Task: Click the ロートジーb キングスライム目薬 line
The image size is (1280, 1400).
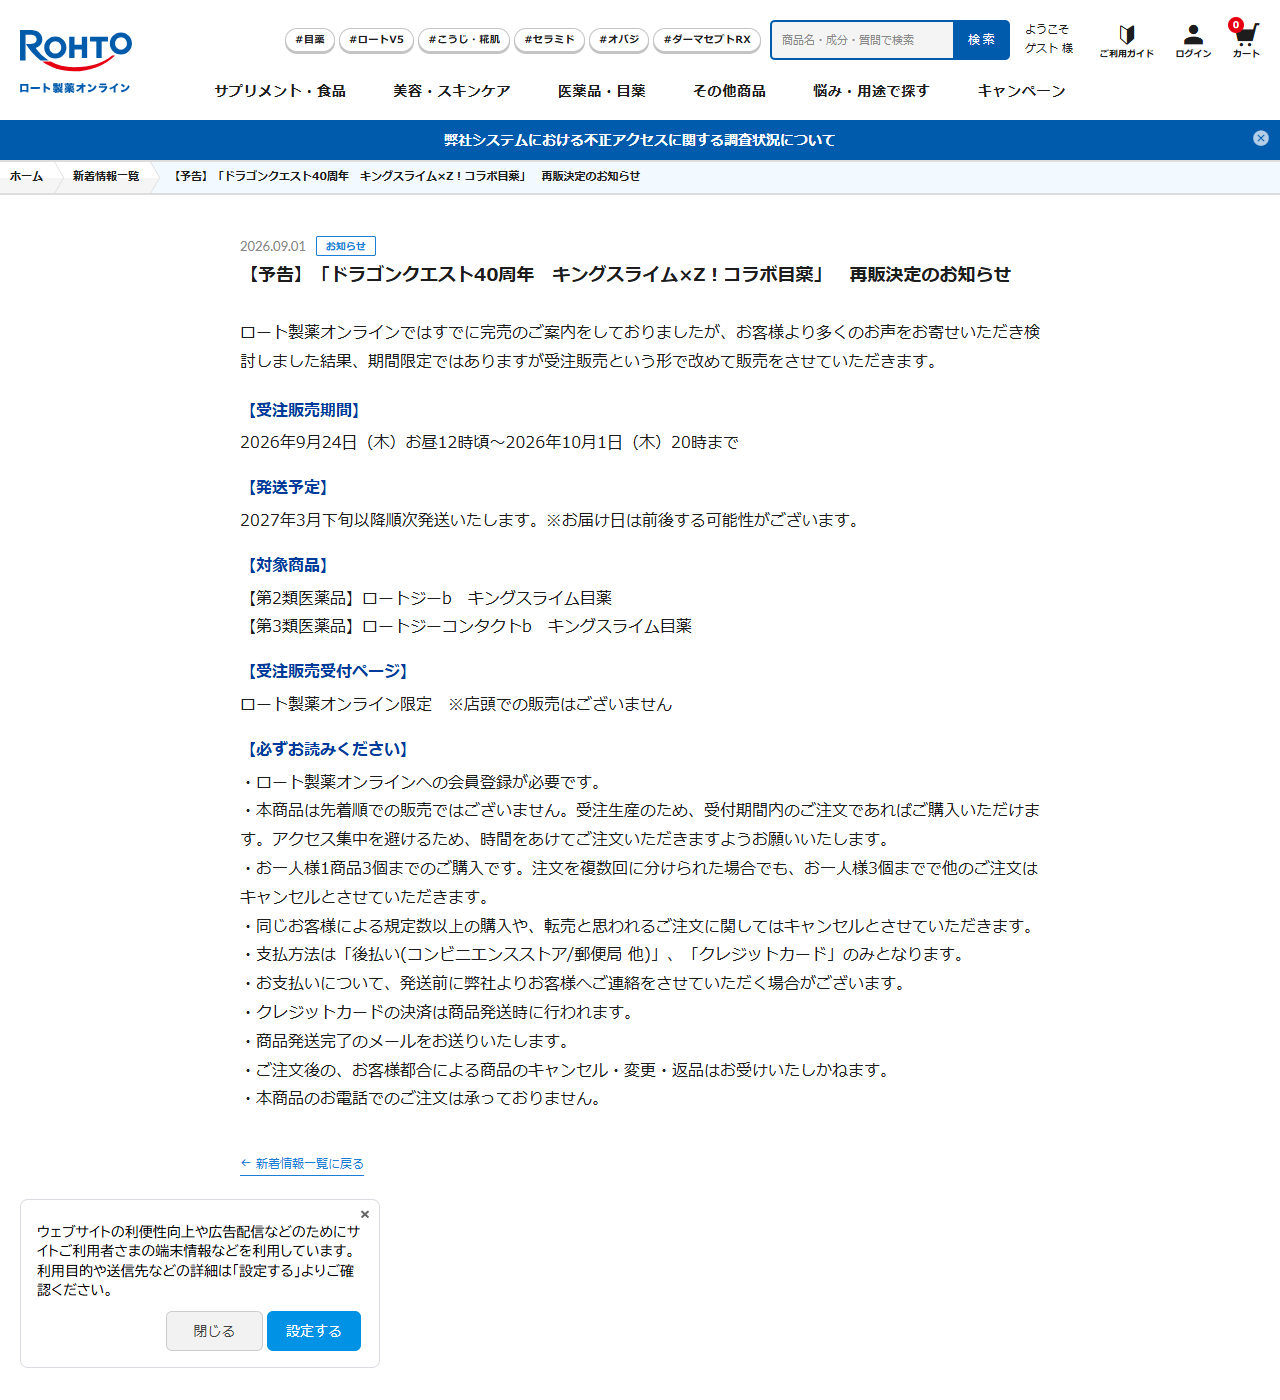Action: [426, 598]
